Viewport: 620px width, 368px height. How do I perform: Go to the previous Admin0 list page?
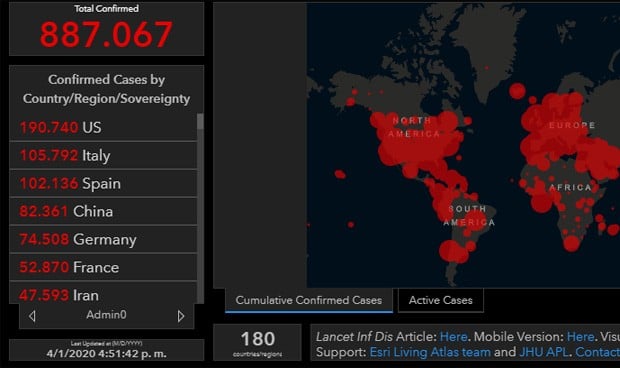(32, 316)
